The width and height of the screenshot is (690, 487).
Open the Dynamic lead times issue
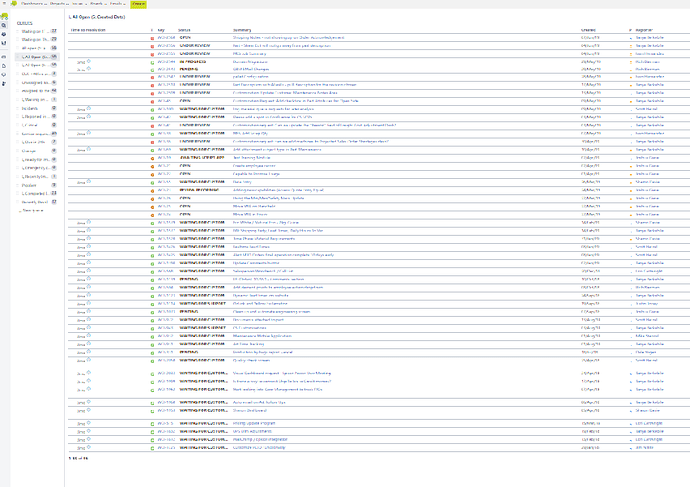tap(261, 296)
